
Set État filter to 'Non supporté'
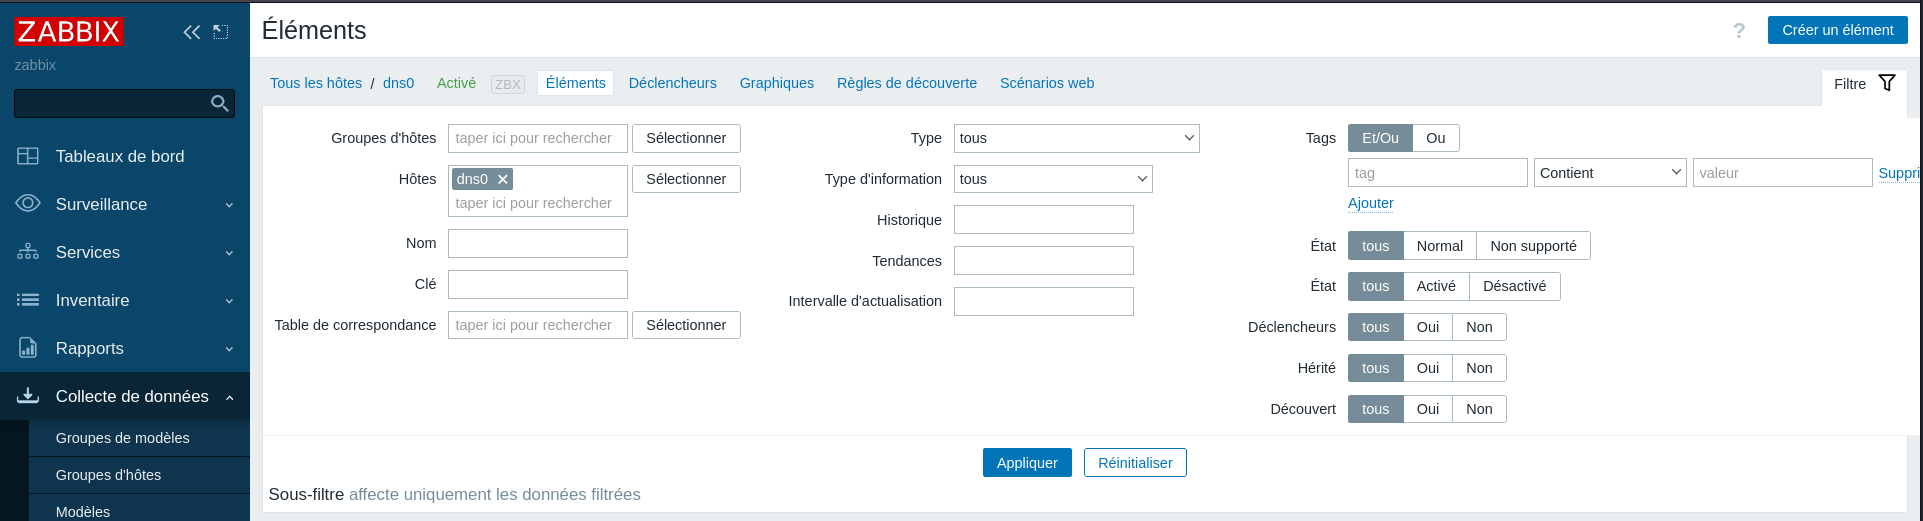point(1532,246)
